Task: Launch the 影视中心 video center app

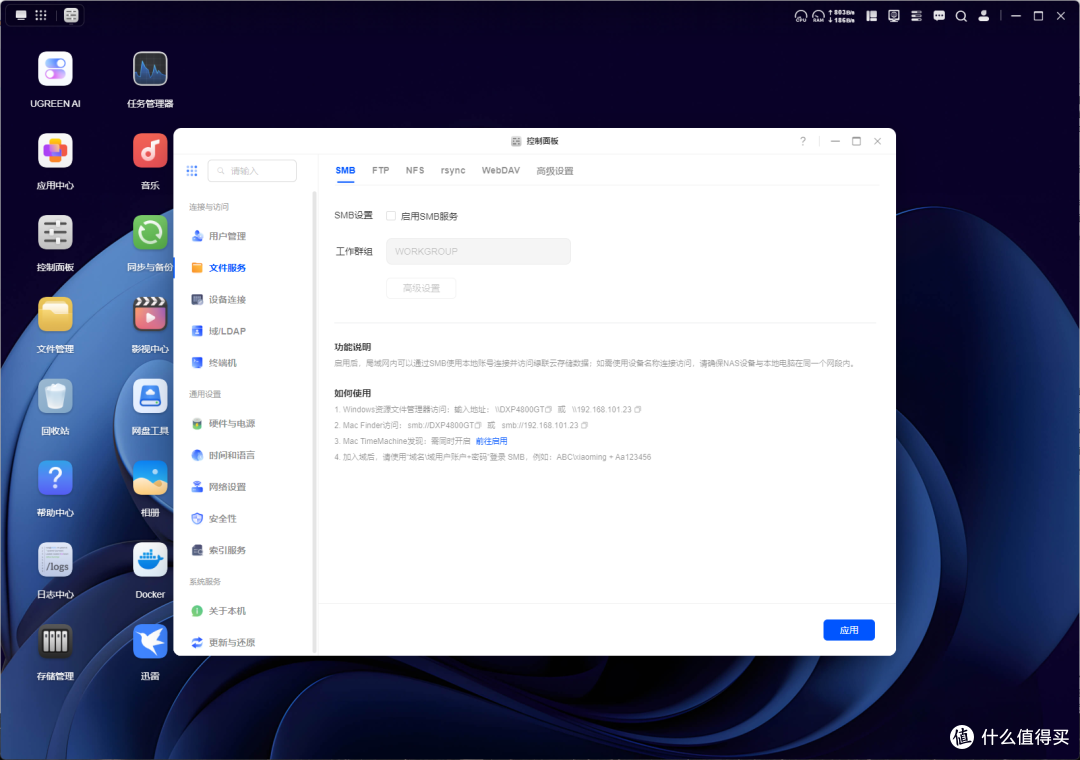Action: [150, 315]
